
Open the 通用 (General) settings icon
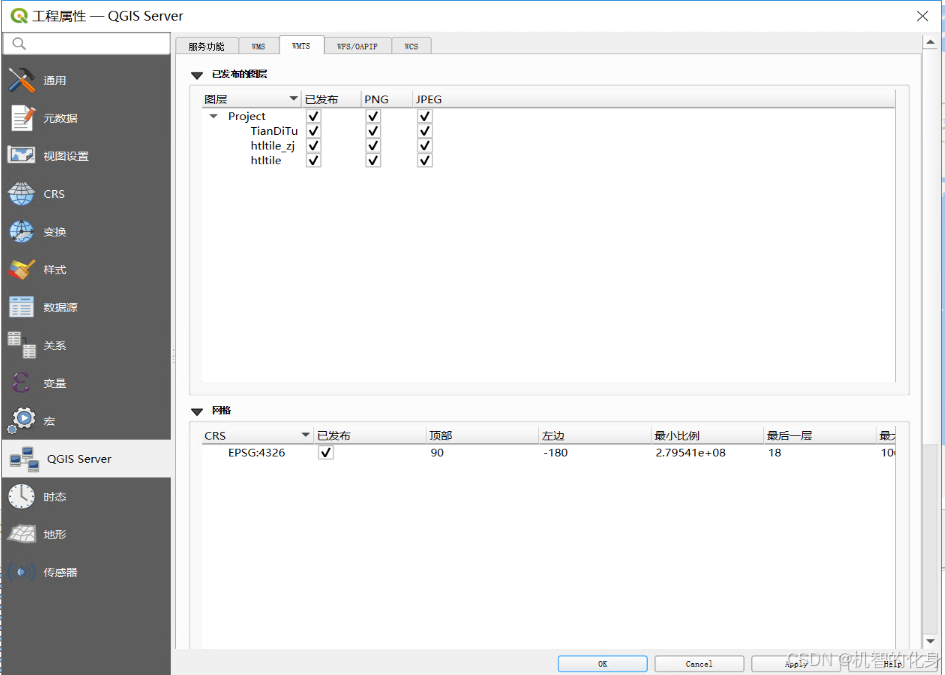tap(22, 80)
